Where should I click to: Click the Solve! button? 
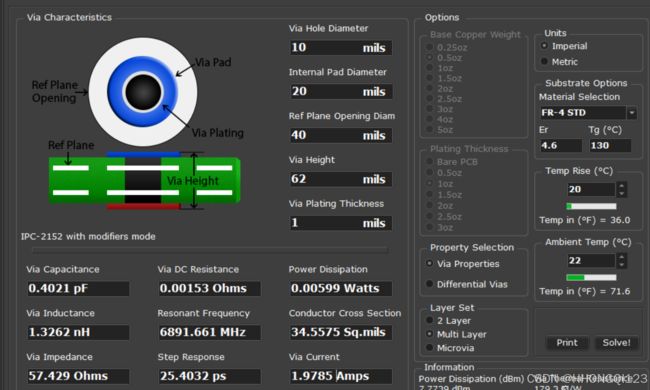[616, 343]
